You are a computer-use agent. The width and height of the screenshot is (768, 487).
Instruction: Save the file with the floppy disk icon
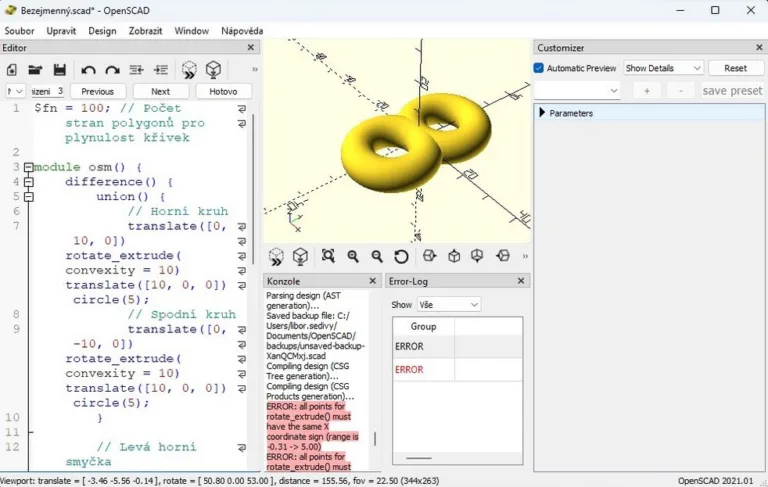pos(60,70)
